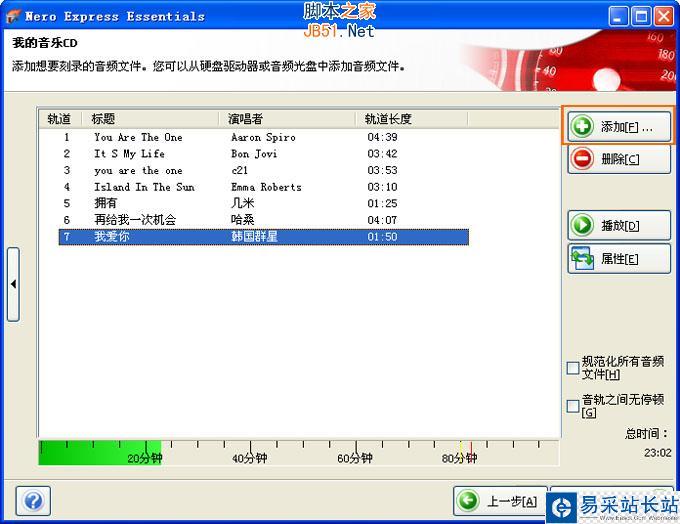Screen dimensions: 680x524
Task: Click track length 01:25
Action: [x=382, y=203]
